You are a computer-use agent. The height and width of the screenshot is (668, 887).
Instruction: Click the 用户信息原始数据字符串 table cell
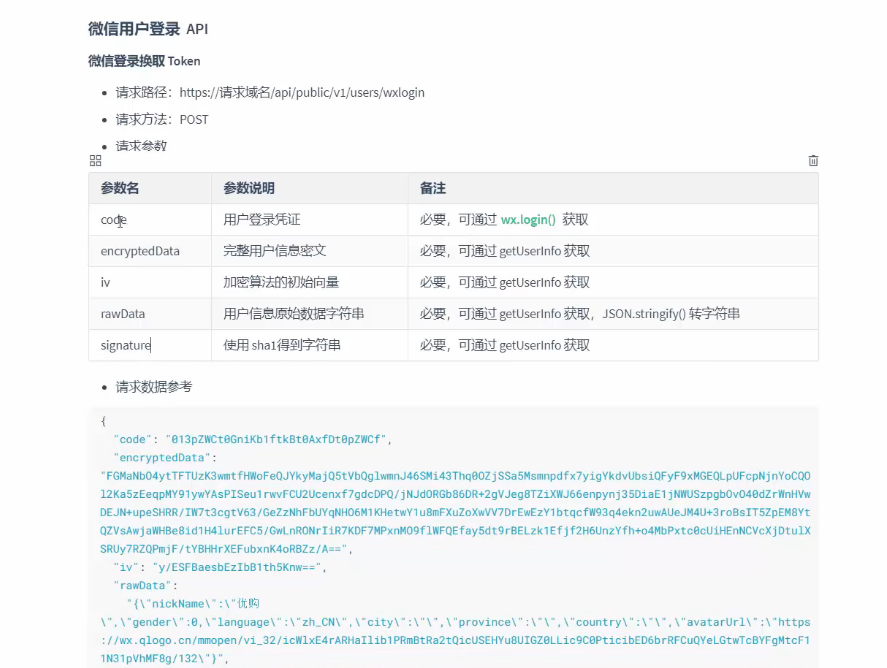point(309,314)
